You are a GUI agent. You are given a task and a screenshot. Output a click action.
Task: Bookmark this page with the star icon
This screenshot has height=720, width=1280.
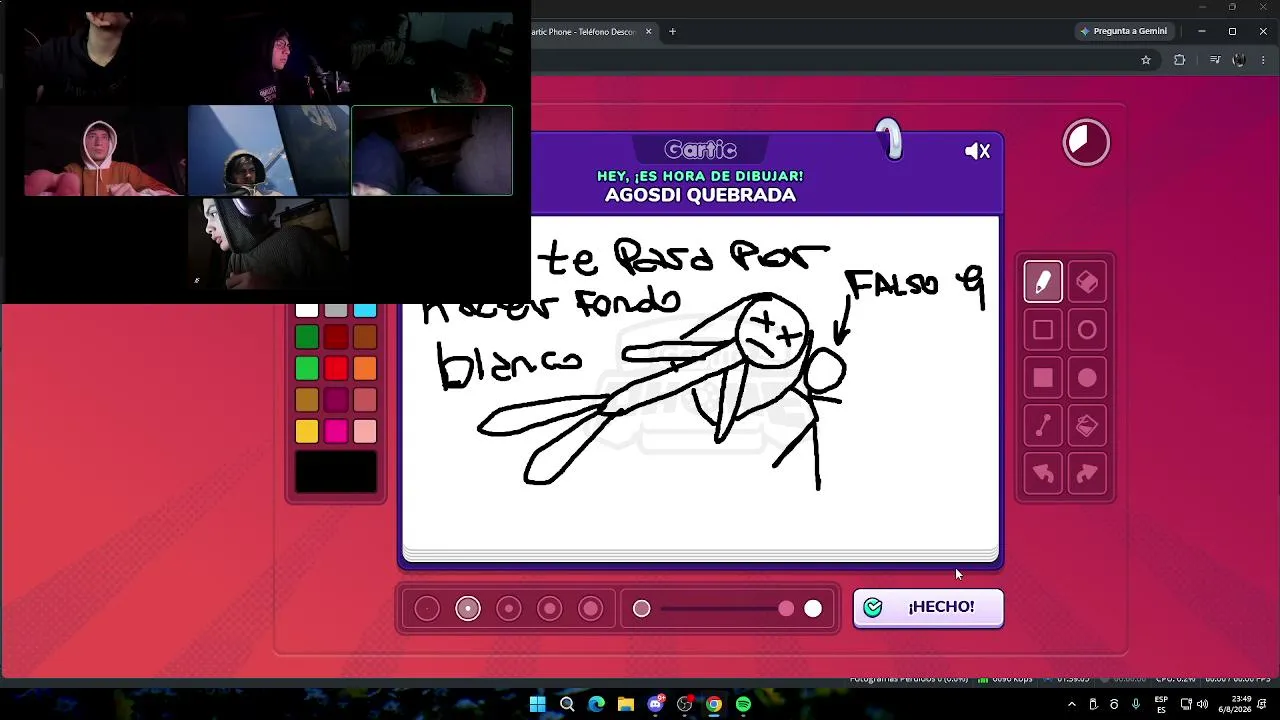(1146, 60)
